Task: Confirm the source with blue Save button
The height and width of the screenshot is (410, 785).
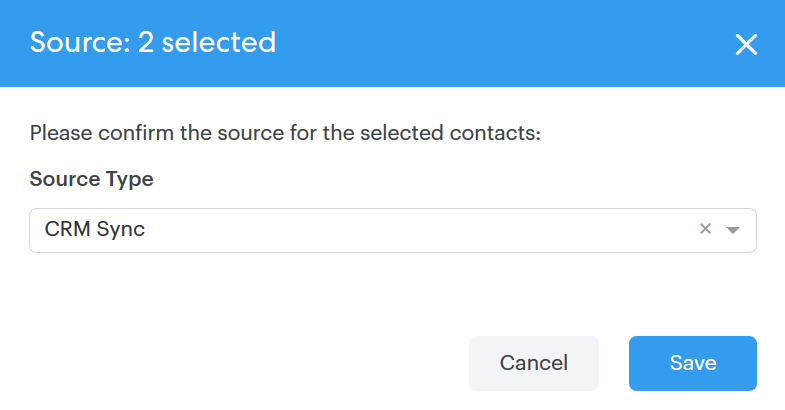Action: [692, 363]
